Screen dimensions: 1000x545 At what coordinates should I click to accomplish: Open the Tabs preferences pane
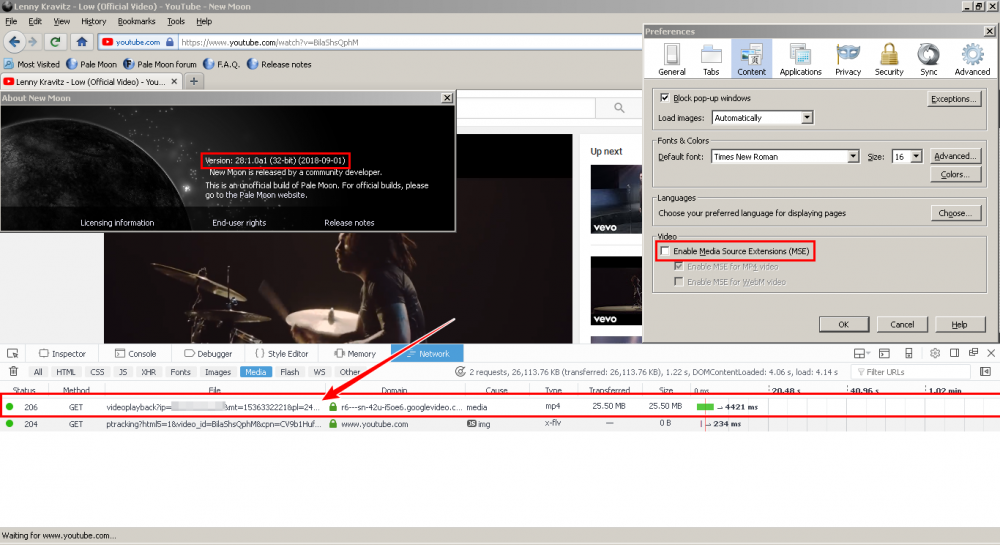point(711,59)
